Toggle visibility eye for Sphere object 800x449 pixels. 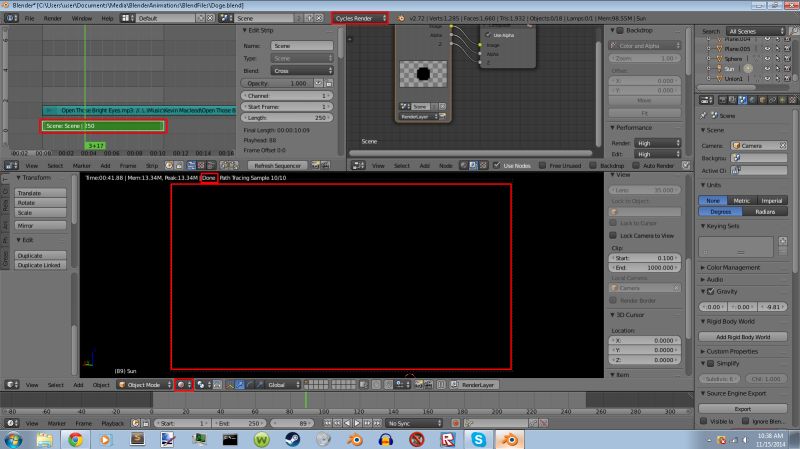tap(767, 59)
